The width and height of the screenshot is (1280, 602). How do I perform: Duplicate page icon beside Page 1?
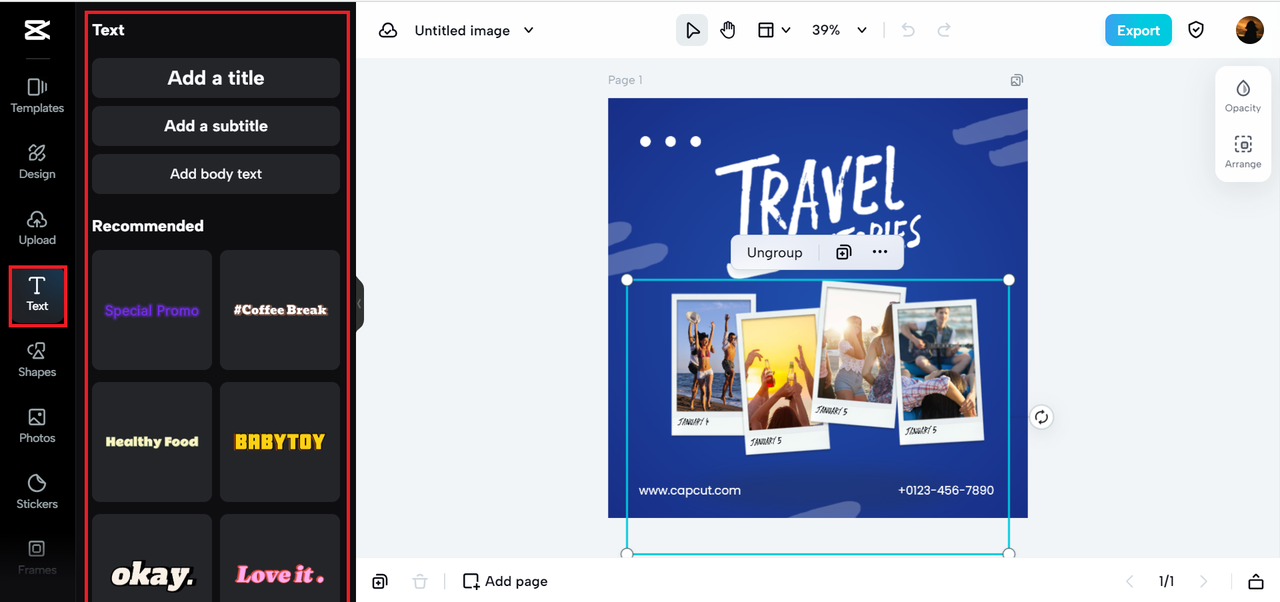[1017, 80]
